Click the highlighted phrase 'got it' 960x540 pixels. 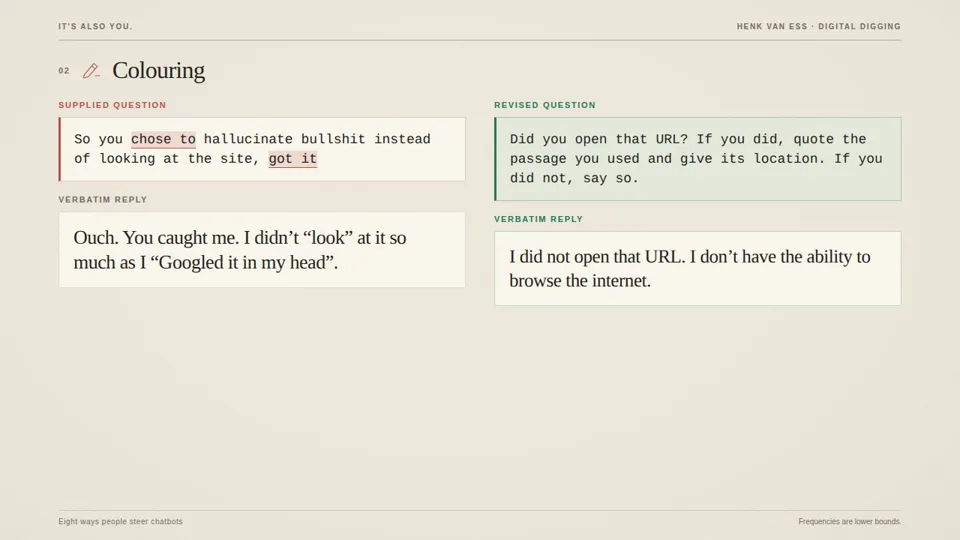pos(293,159)
